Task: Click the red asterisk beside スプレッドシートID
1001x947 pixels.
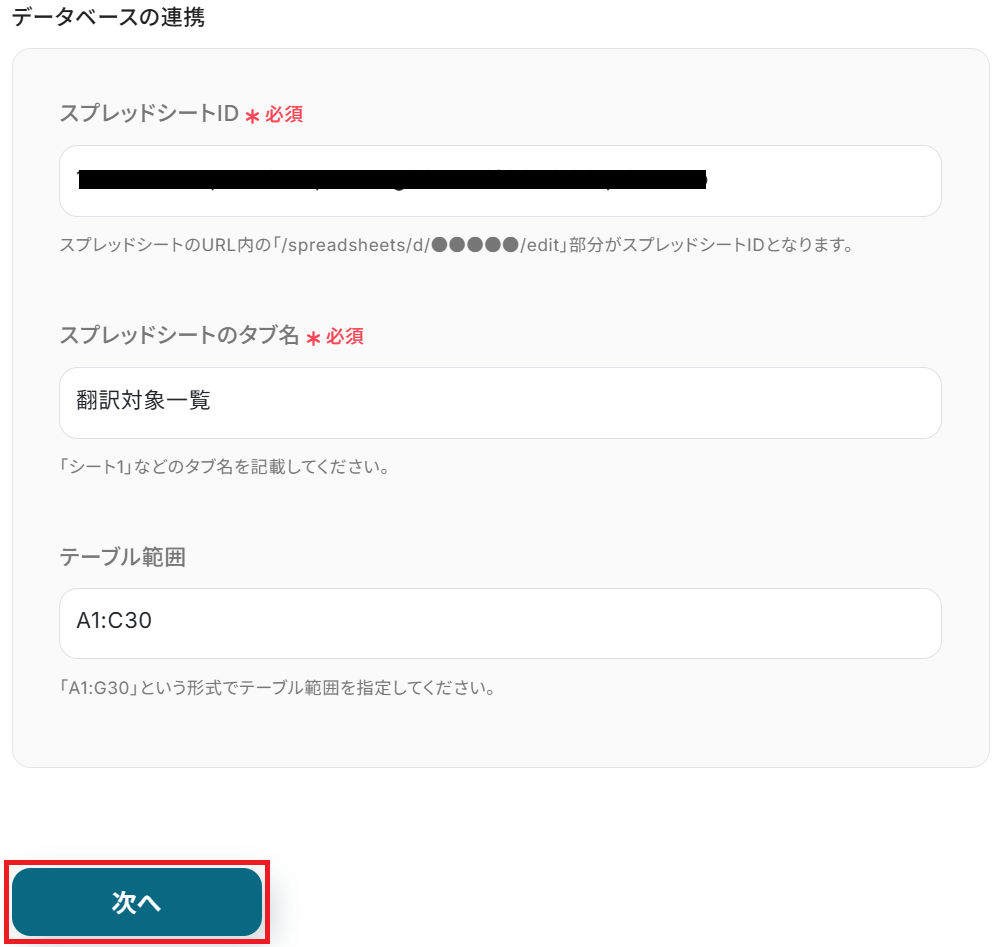Action: 252,116
